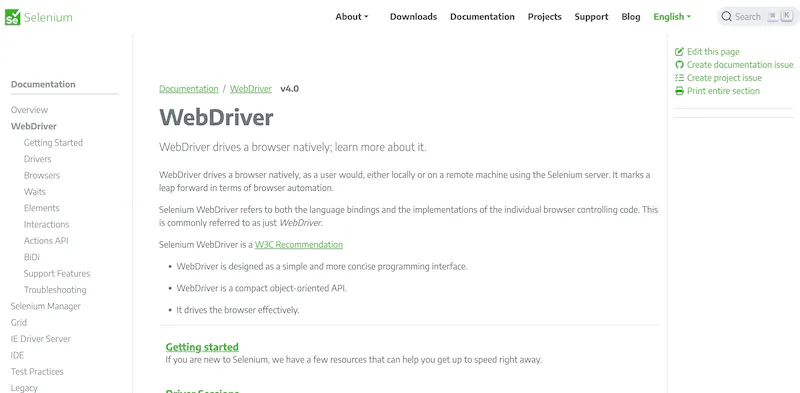
Task: Open the English language dropdown
Action: click(672, 17)
